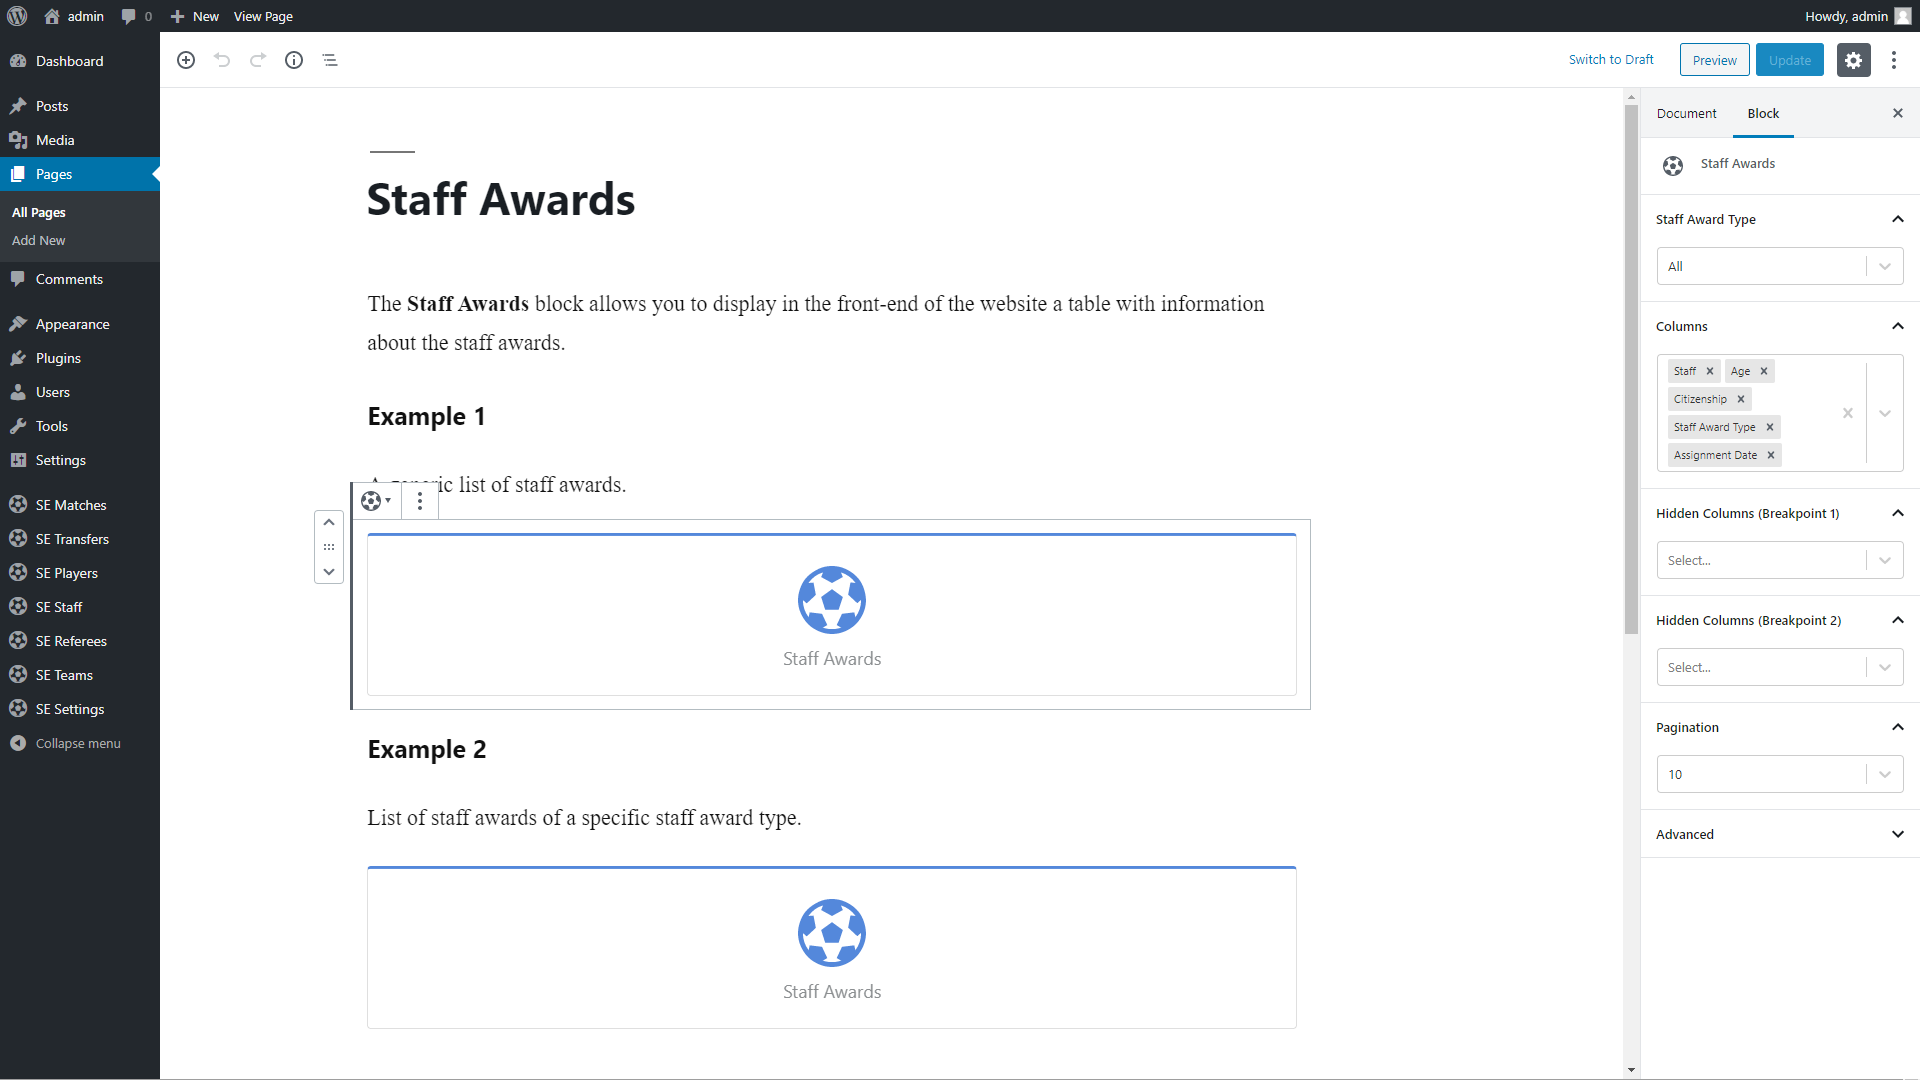The height and width of the screenshot is (1080, 1920).
Task: Remove the Assignment Date column tag
Action: tap(1771, 455)
